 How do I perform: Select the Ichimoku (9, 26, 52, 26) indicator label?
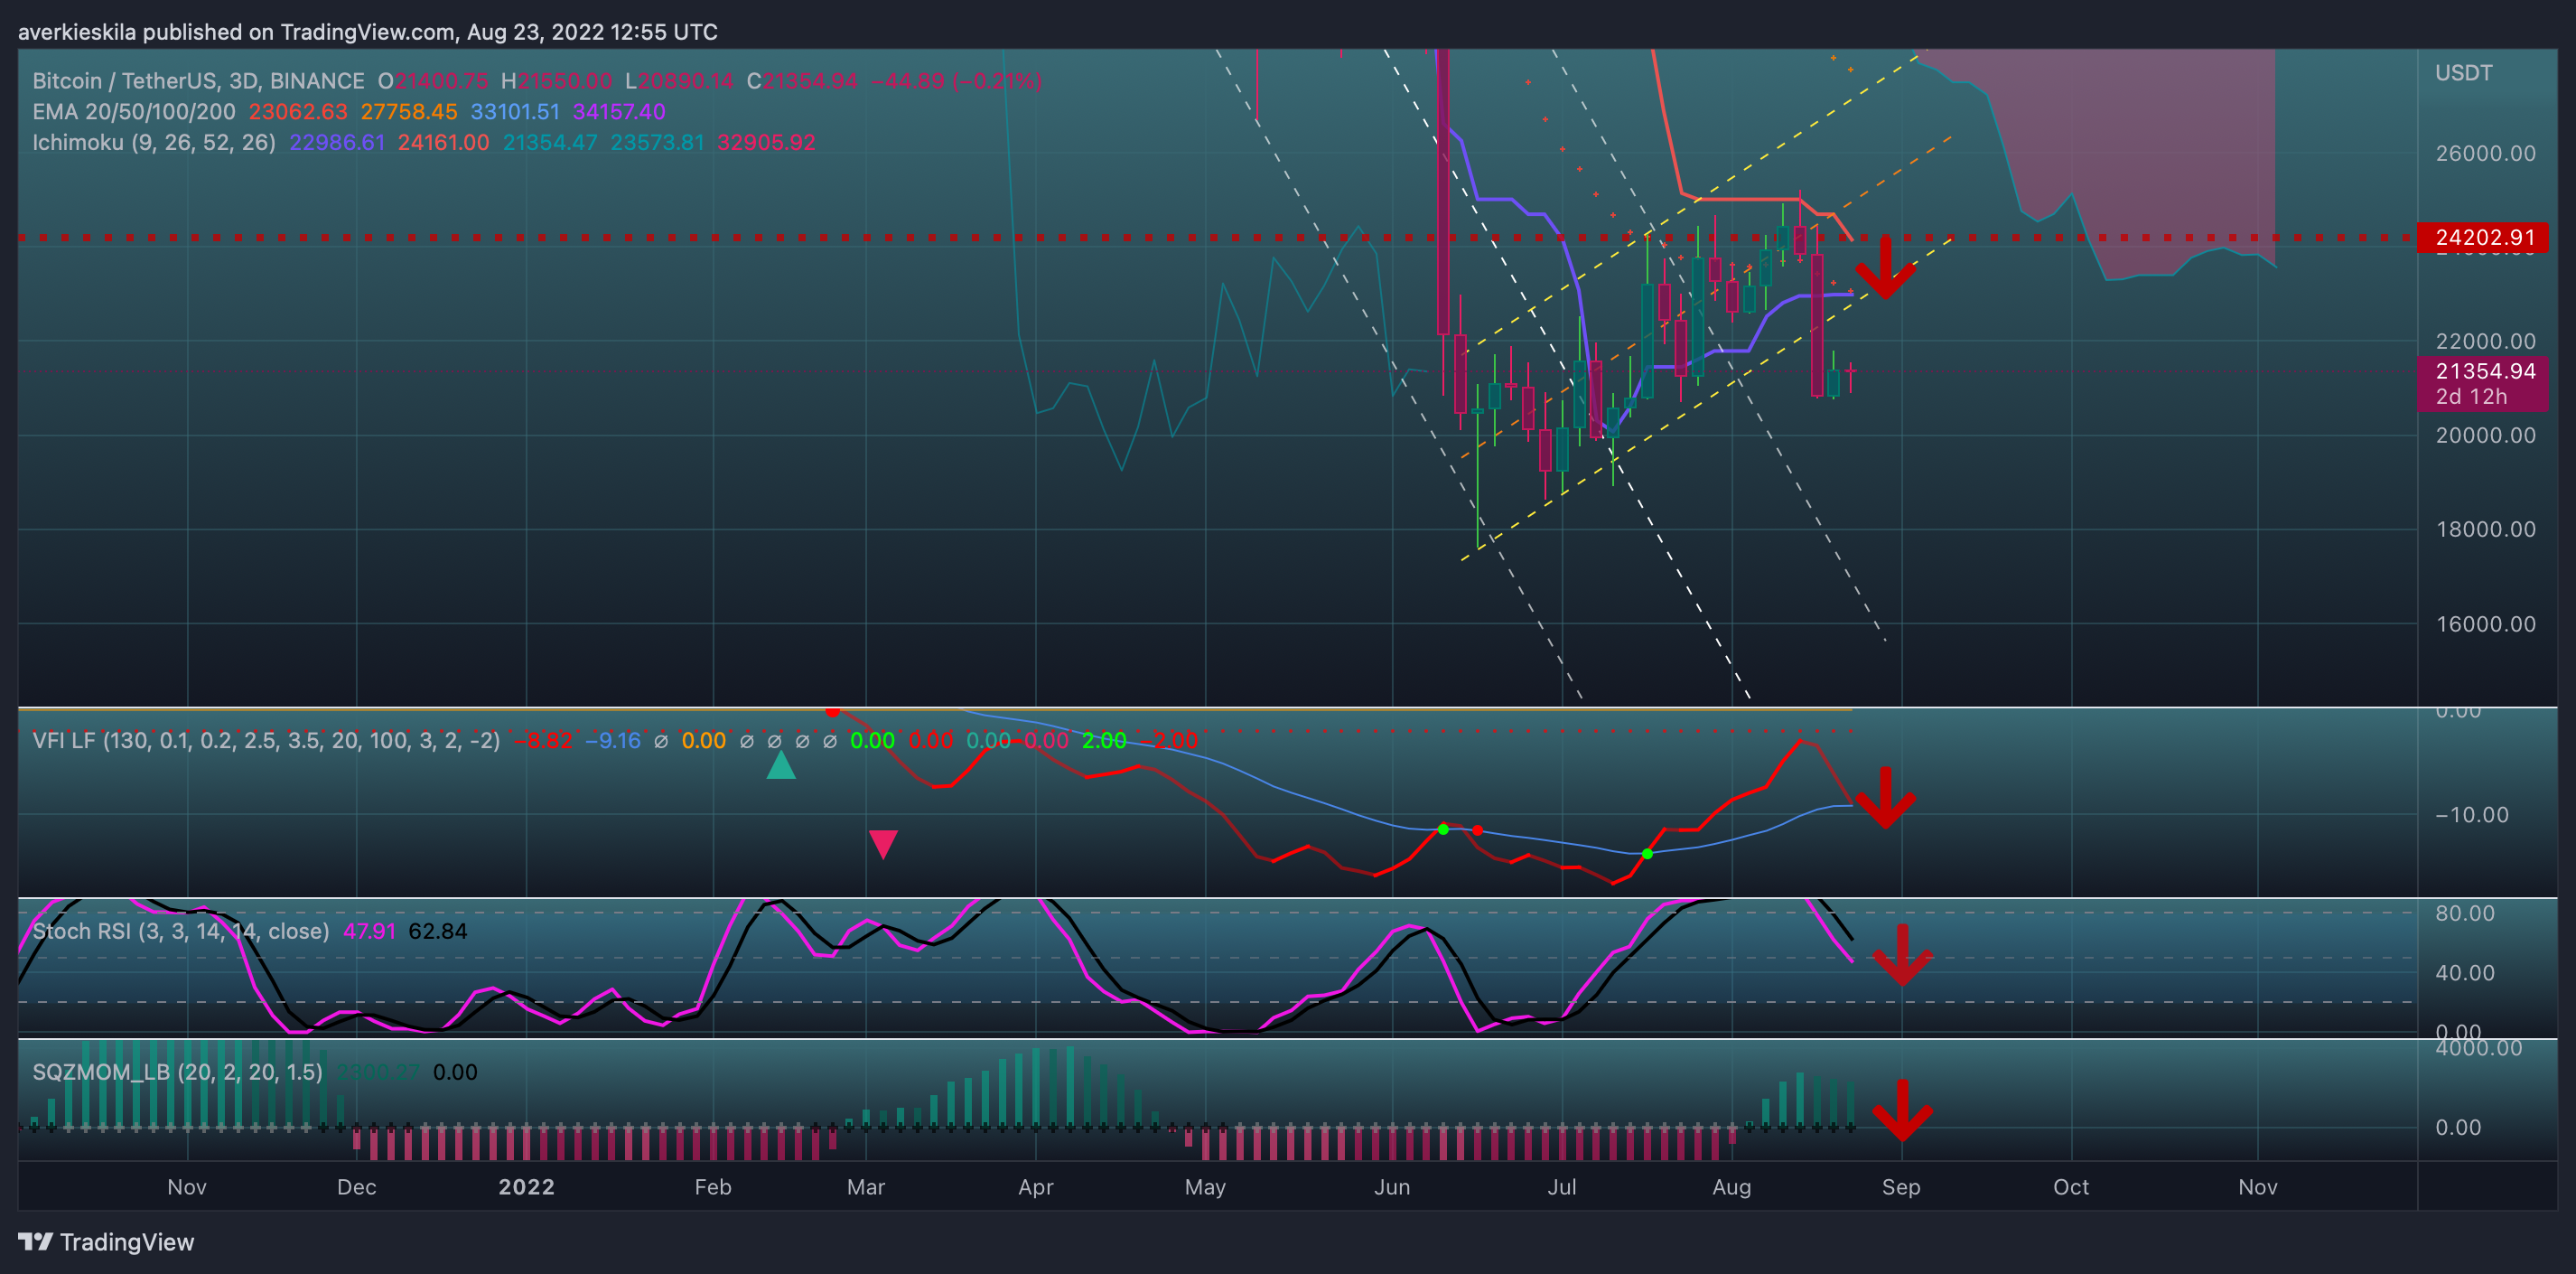(154, 143)
